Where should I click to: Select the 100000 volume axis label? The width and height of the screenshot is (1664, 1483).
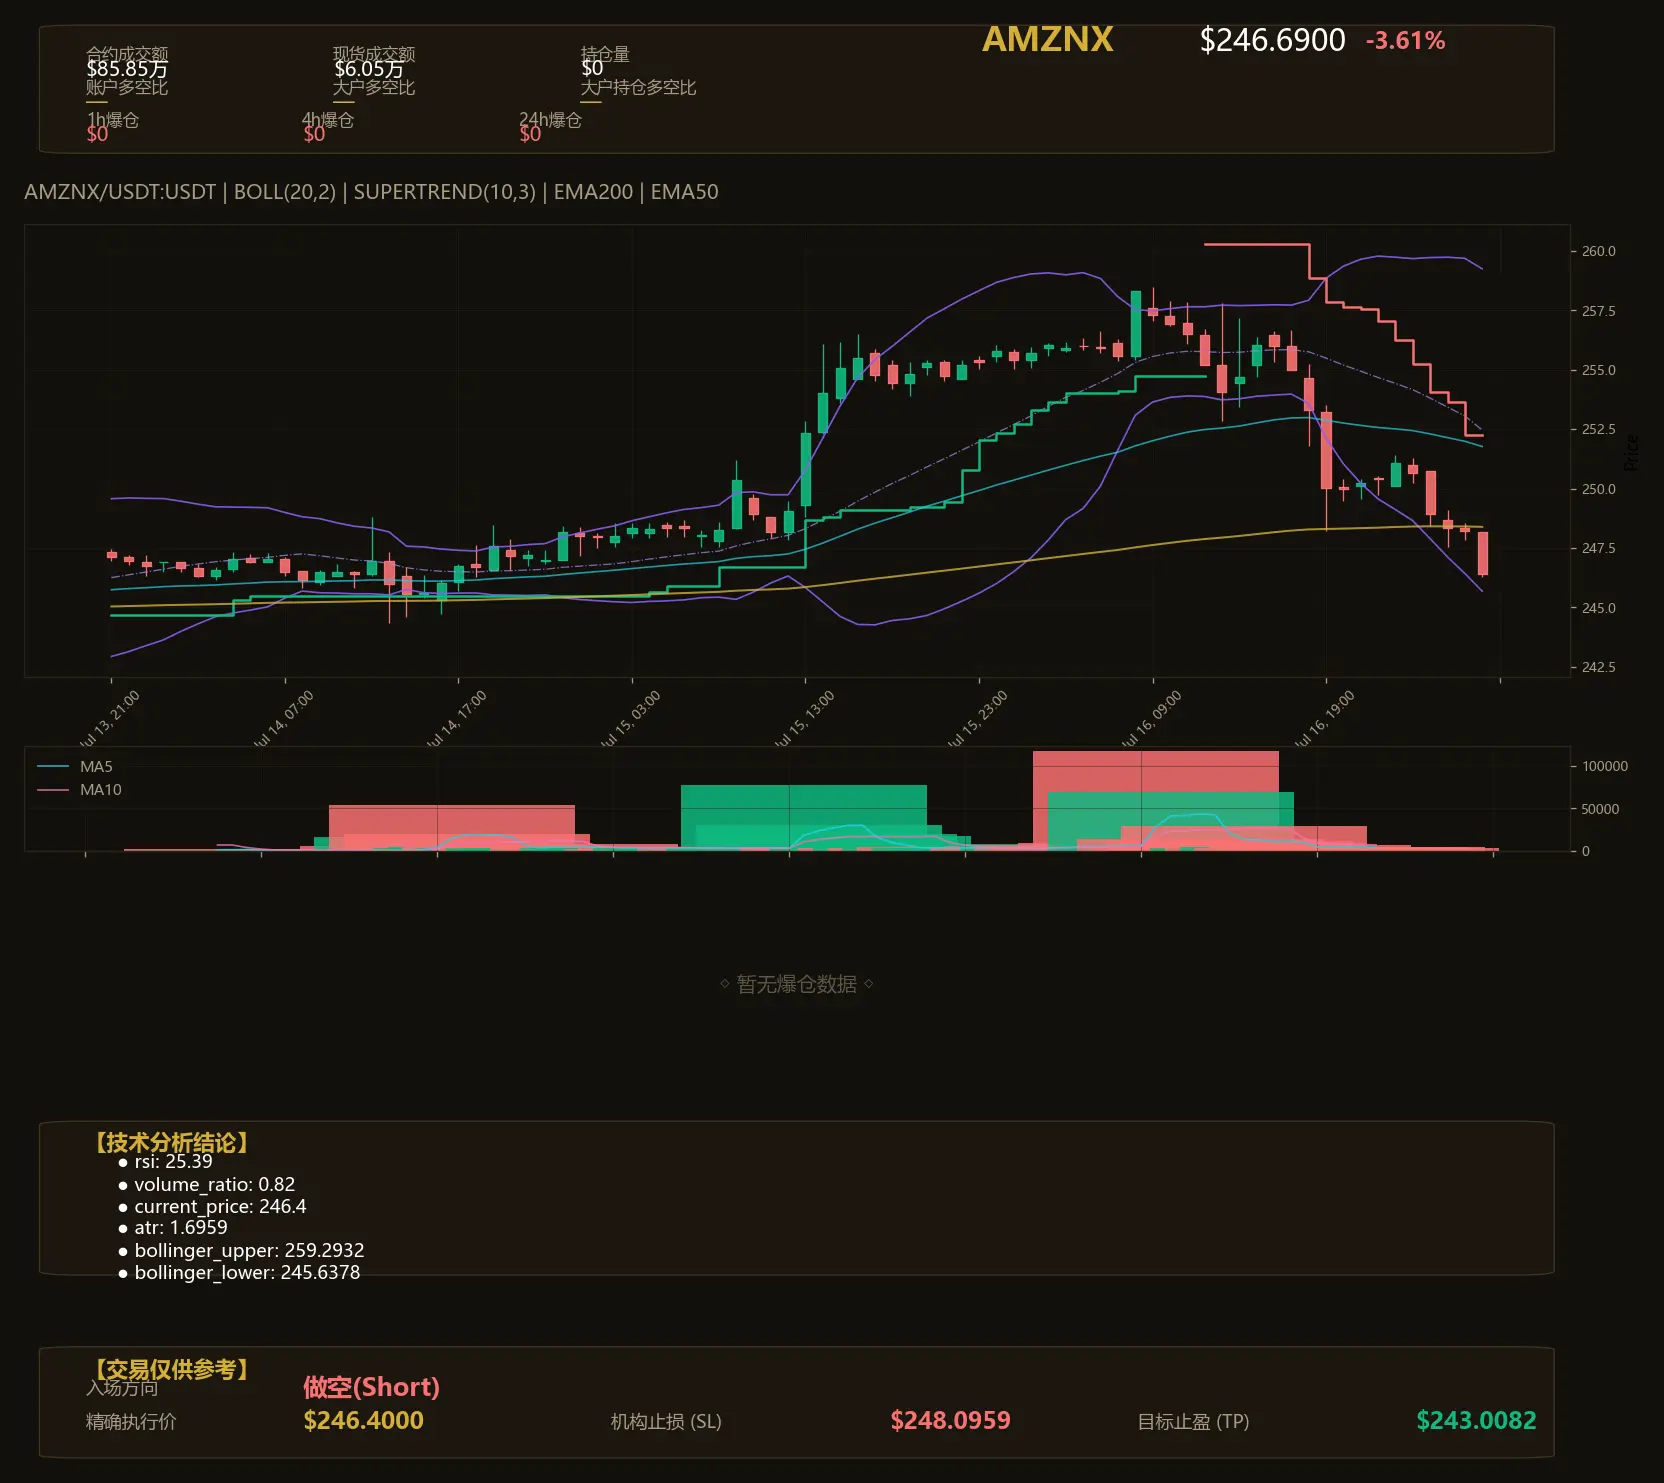click(x=1605, y=766)
